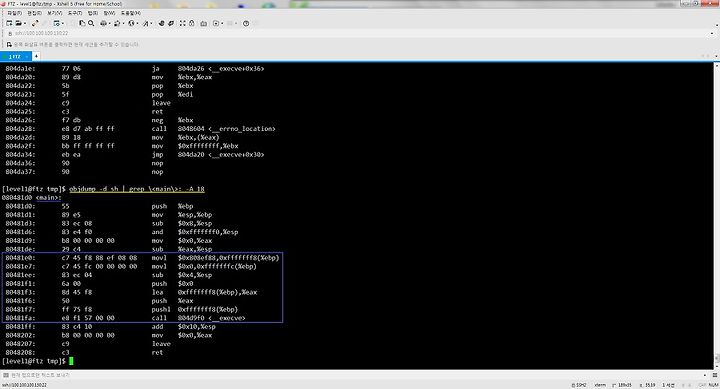Click the Encoding globe icon
The height and width of the screenshot is (389, 720).
131,23
